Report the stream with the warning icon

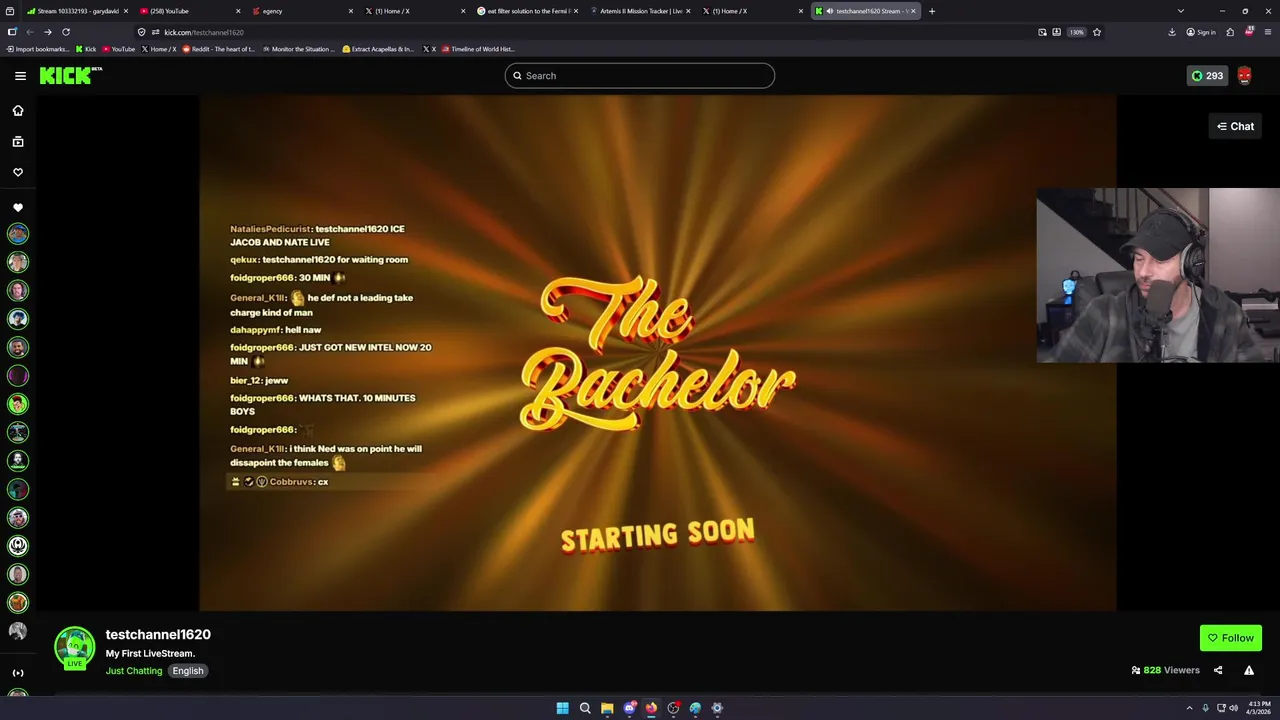(1249, 670)
